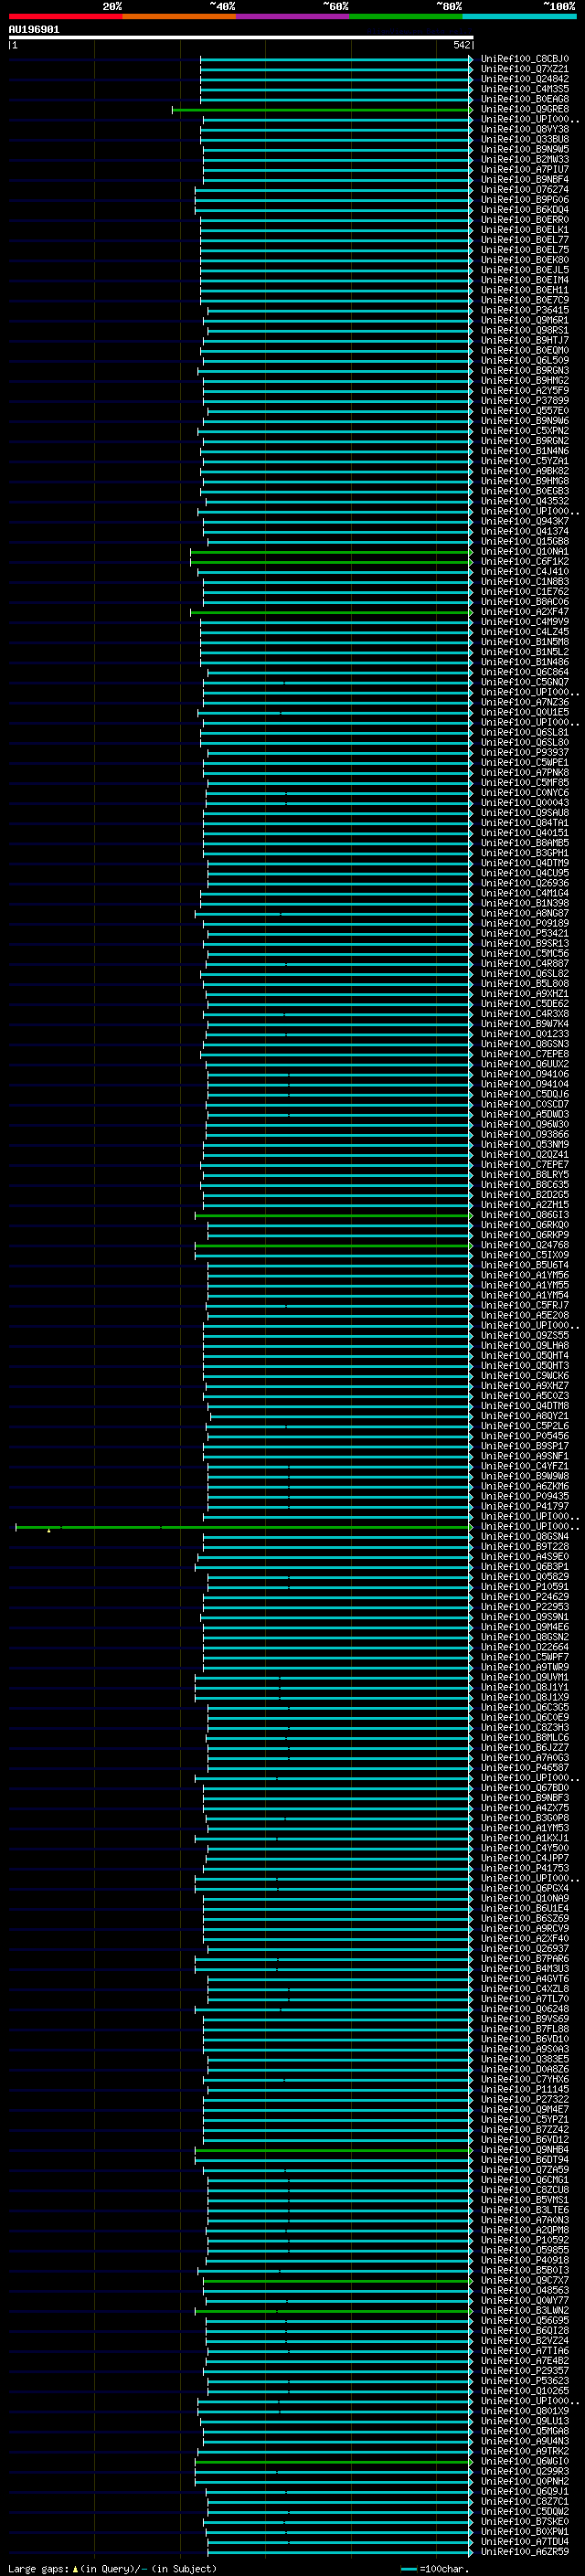Viewport: 585px width, 2576px height.
Task: Select label UniRef100_B9N9W5
Action: (x=524, y=150)
